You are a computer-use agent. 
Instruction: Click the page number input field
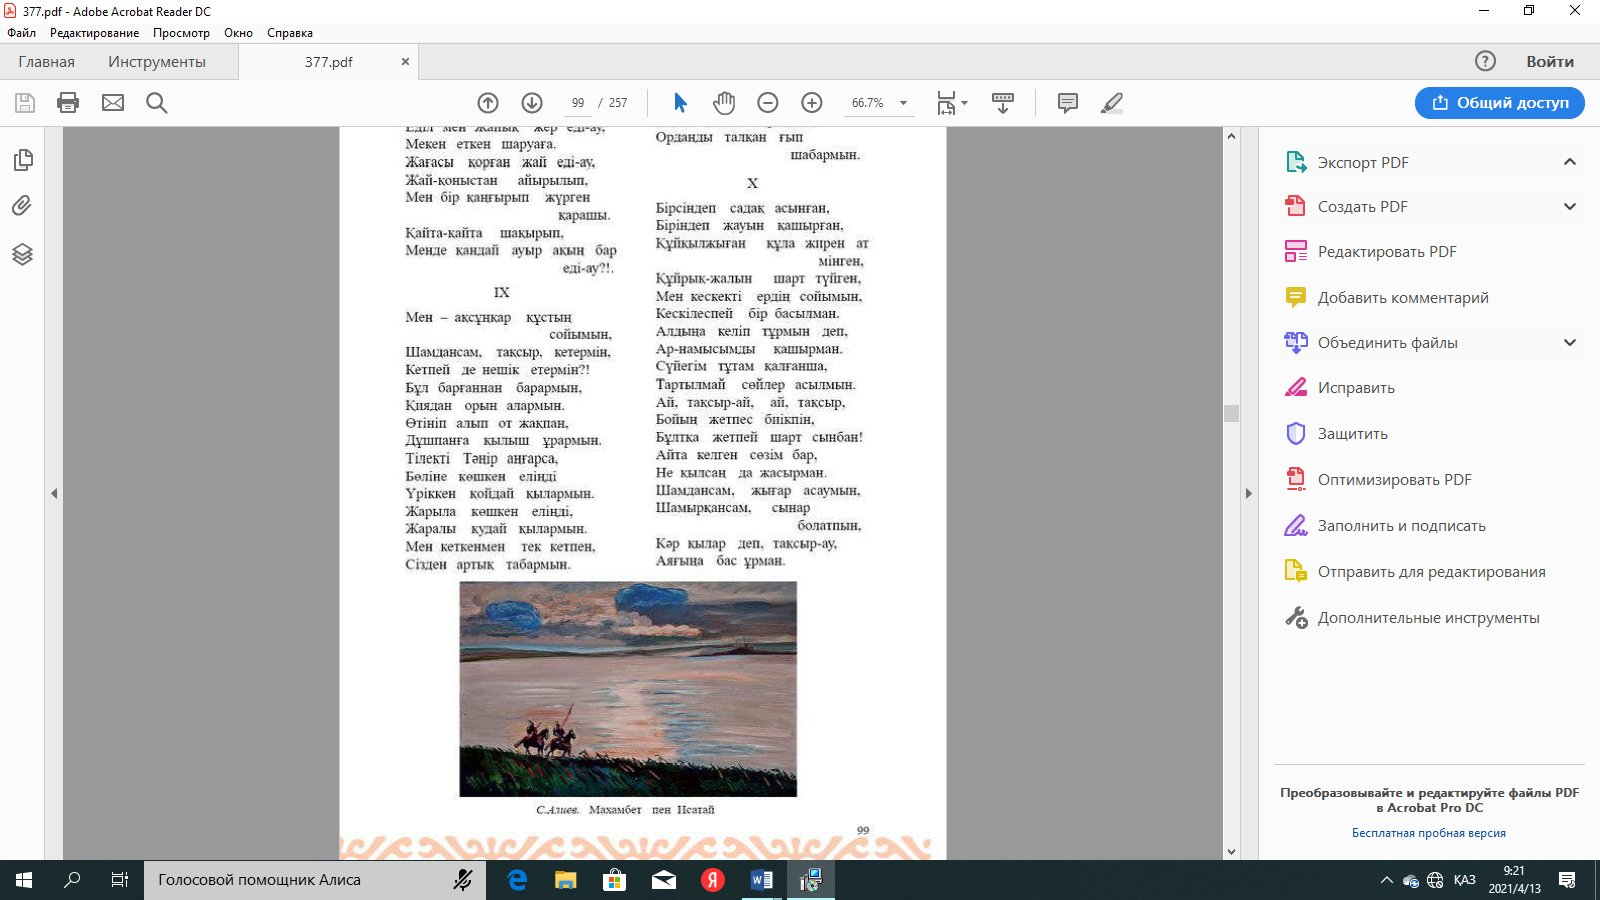(x=577, y=103)
